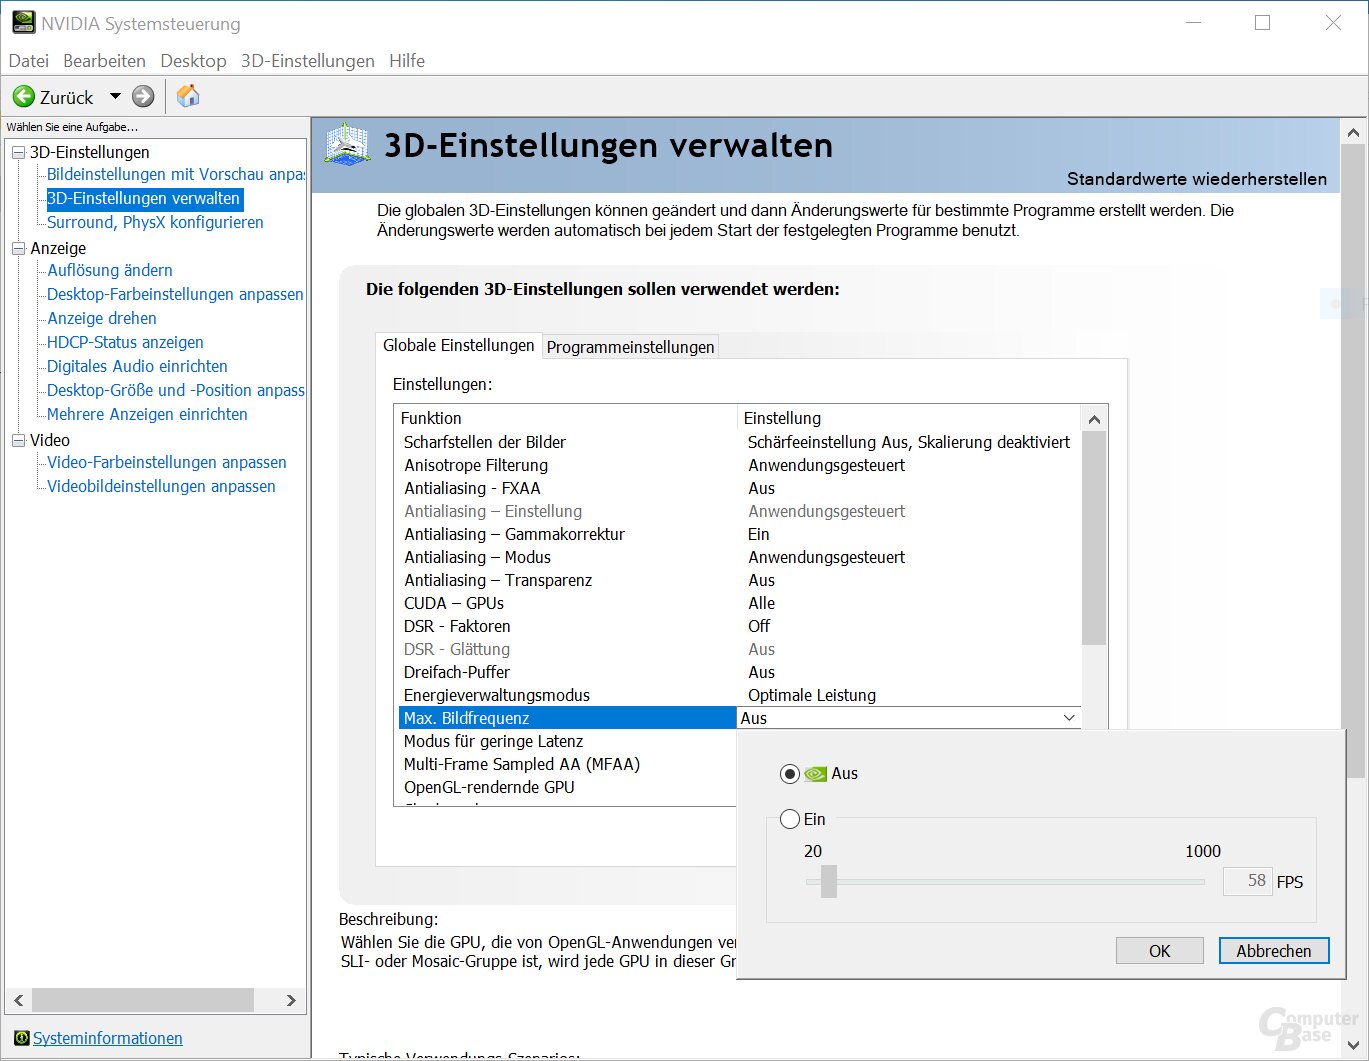
Task: Select Mehrere Anzeigen einrichten
Action: coord(147,414)
